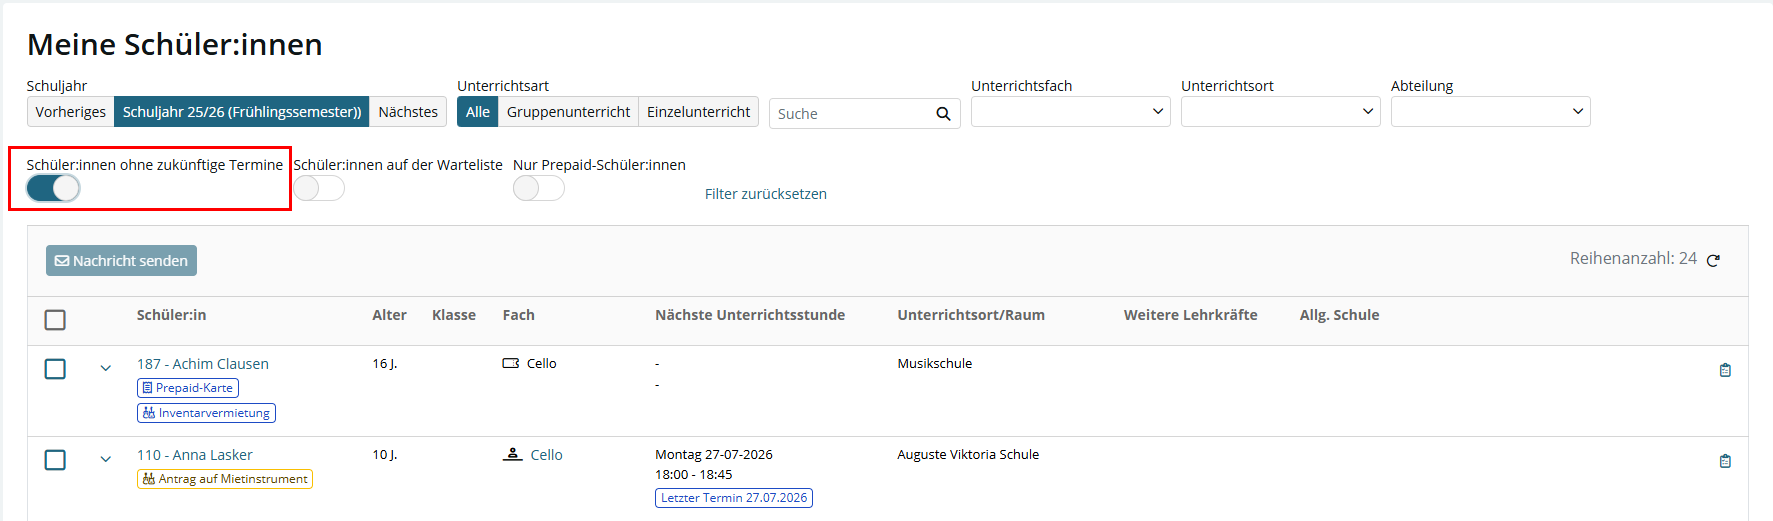Click the 10 J. age cell
Viewport: 1773px width, 521px height.
coord(385,455)
